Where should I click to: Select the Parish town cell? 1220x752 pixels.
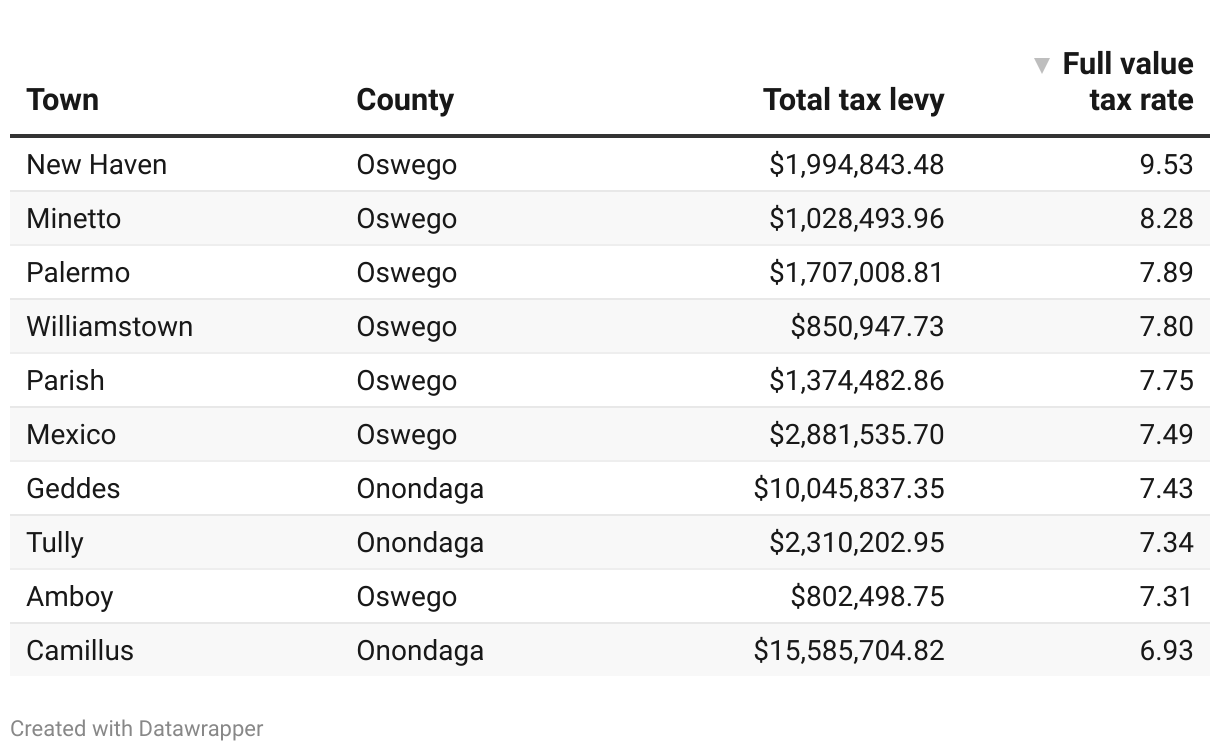(65, 380)
